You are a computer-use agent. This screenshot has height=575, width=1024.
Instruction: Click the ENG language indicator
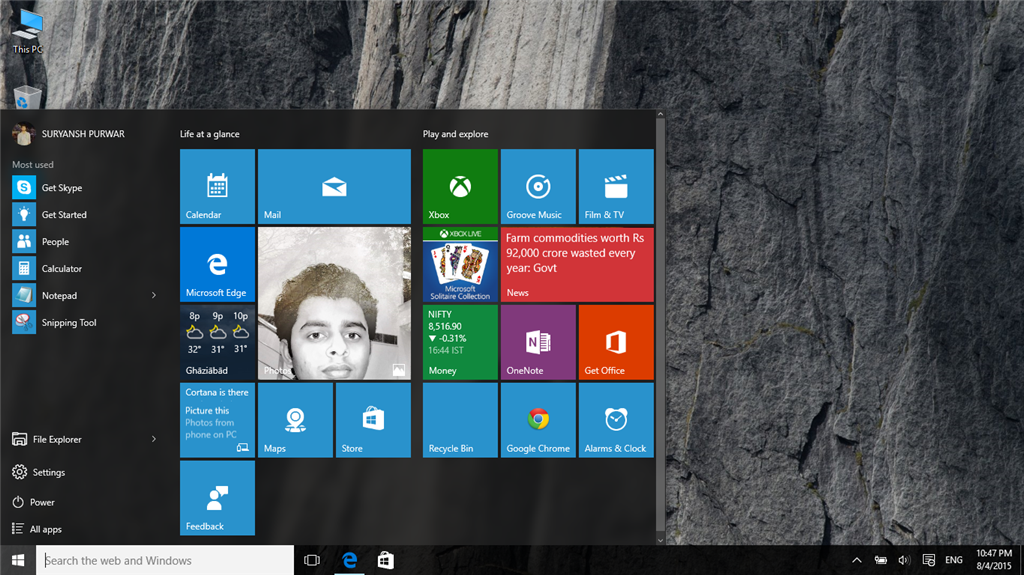(x=953, y=560)
